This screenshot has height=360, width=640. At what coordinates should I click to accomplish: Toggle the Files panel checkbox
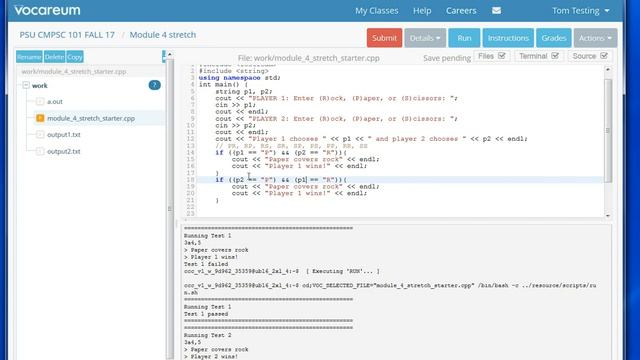pos(502,56)
